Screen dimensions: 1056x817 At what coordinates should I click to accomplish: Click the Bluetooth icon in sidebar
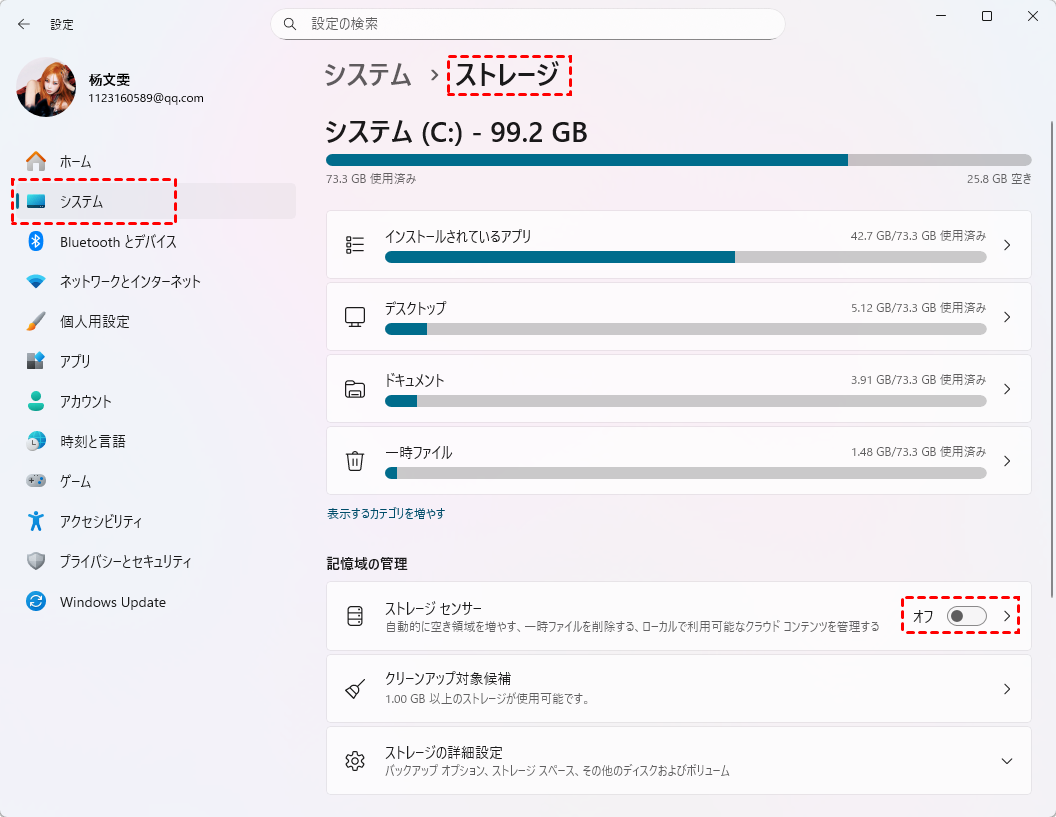click(36, 241)
